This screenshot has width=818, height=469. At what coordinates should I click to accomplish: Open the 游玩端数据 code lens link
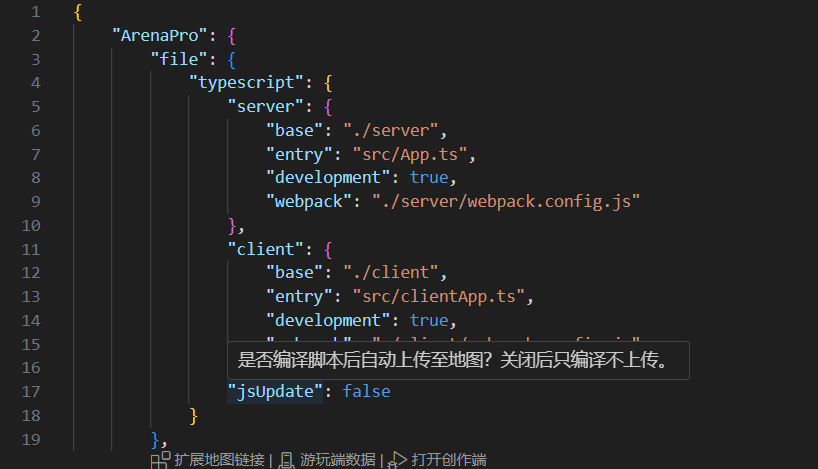tap(339, 460)
